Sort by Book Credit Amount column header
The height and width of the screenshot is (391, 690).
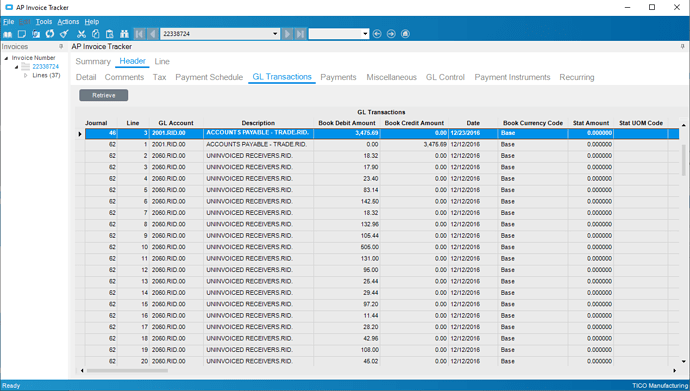414,123
